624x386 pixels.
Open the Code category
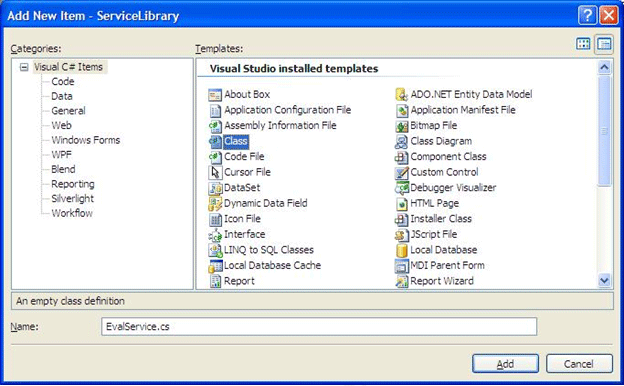(63, 82)
